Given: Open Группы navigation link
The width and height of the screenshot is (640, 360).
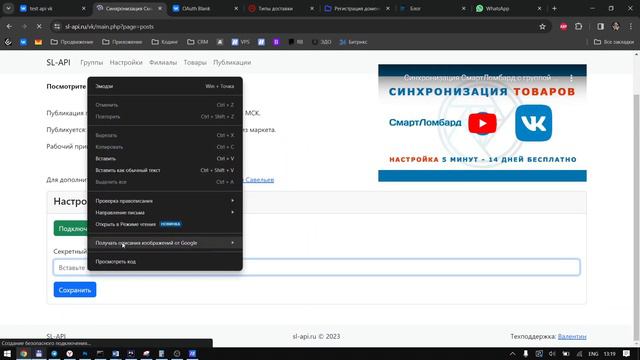Looking at the screenshot, I should tap(91, 62).
